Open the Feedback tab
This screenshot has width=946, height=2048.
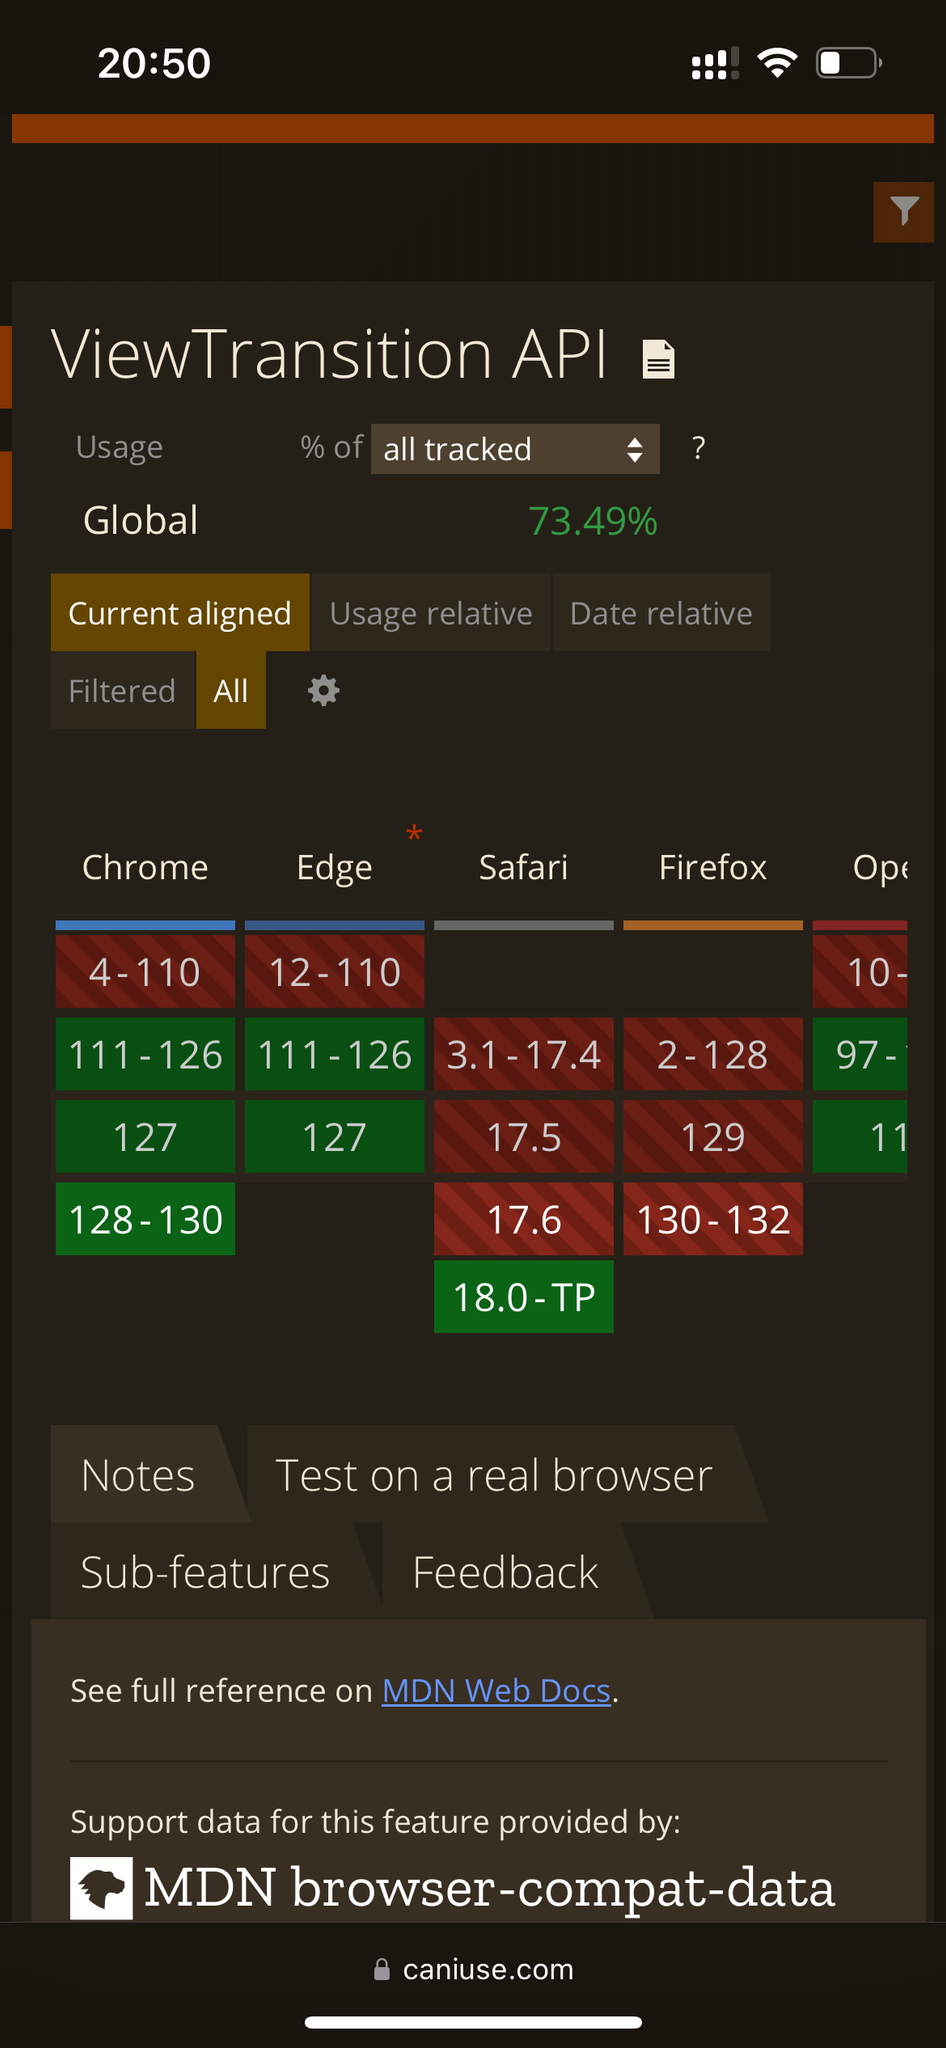coord(505,1572)
